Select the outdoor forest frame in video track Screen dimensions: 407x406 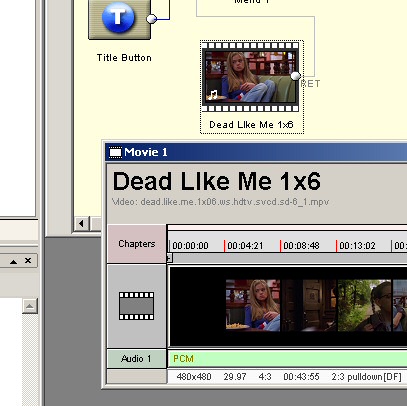(x=365, y=305)
